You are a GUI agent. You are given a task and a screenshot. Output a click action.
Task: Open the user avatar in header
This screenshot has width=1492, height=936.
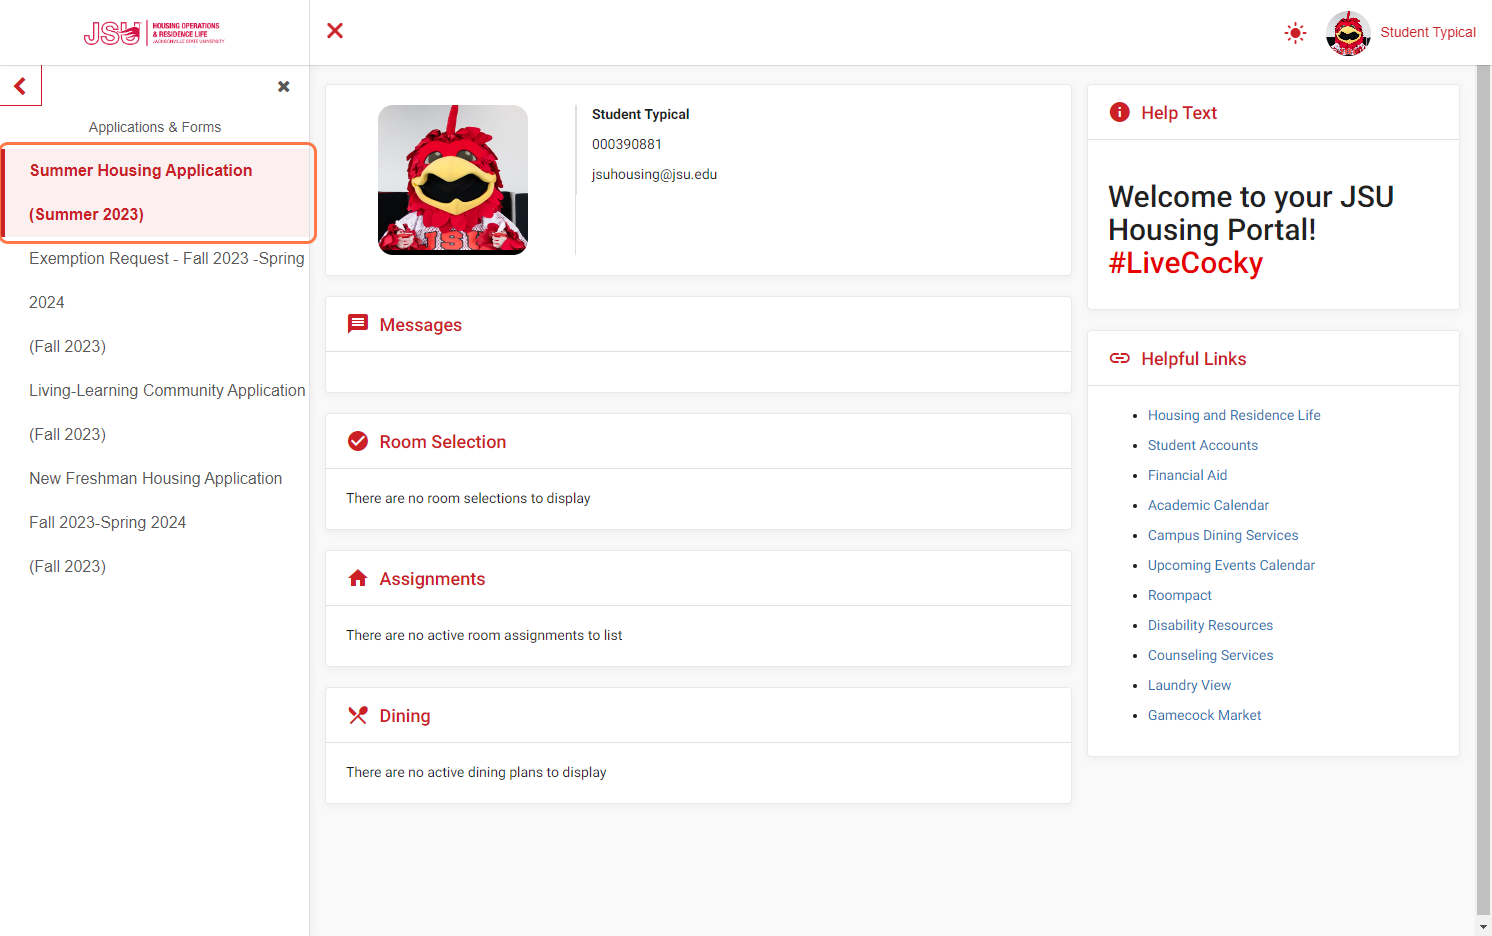(x=1348, y=33)
